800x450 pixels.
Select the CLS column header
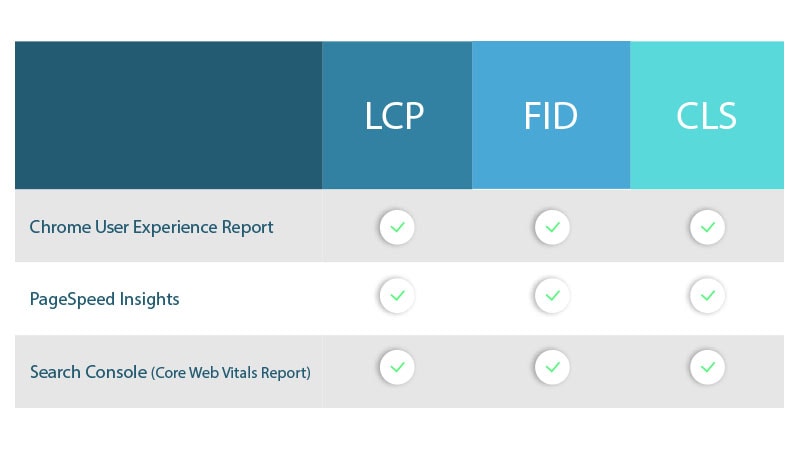(x=707, y=116)
